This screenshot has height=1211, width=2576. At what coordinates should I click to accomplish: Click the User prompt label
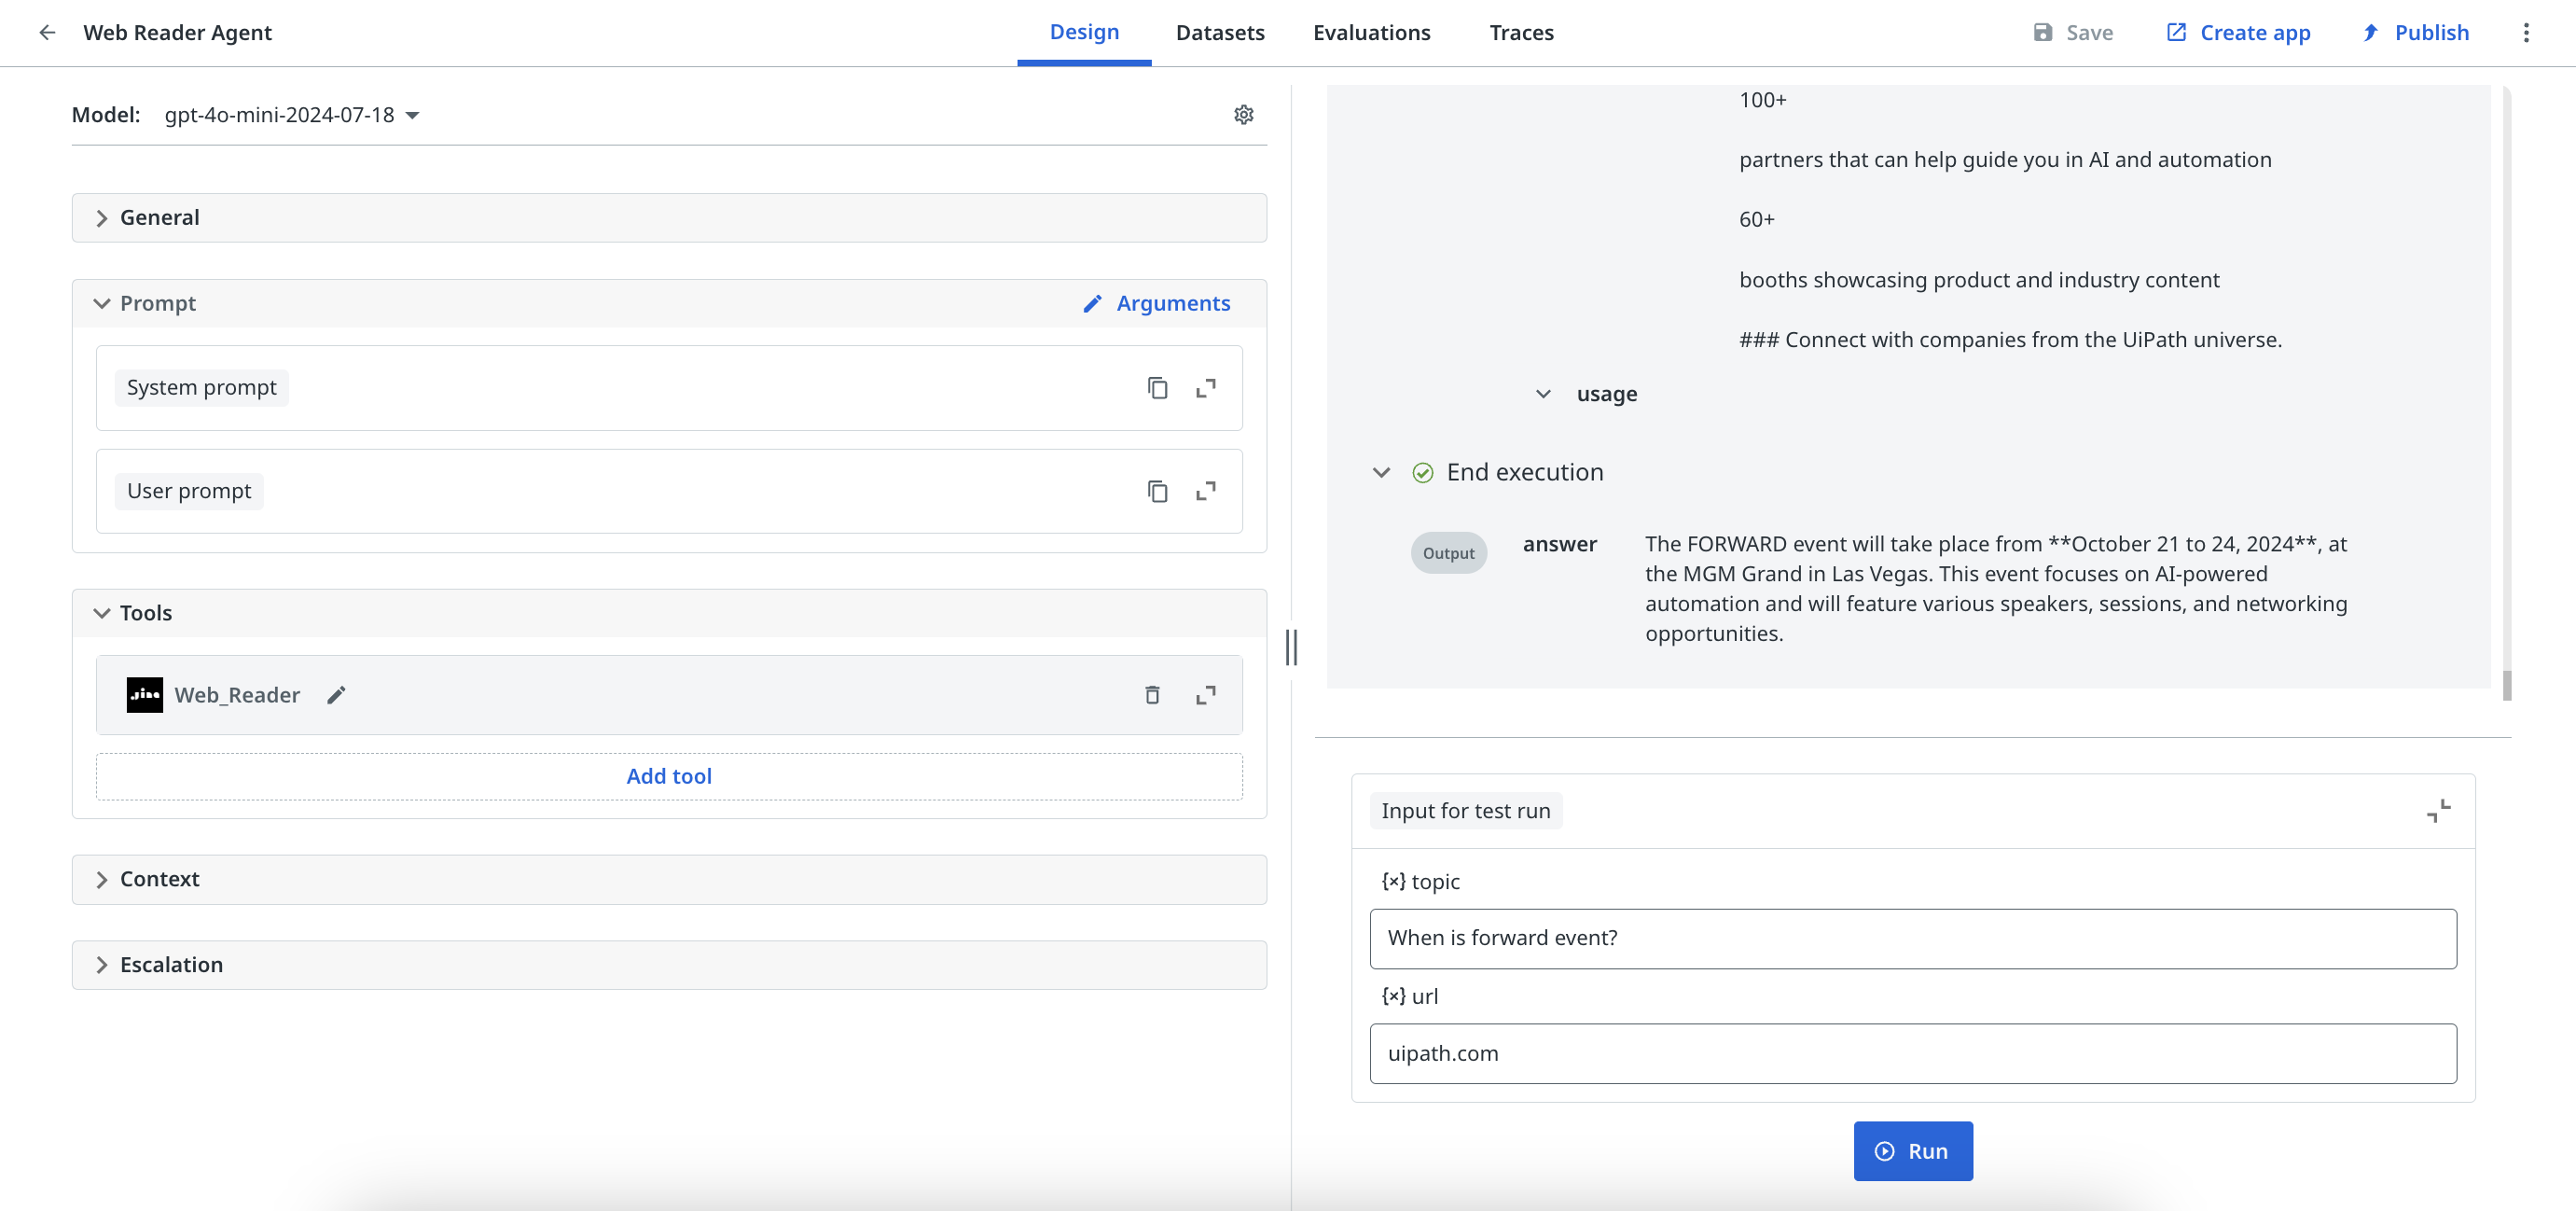pyautogui.click(x=189, y=491)
